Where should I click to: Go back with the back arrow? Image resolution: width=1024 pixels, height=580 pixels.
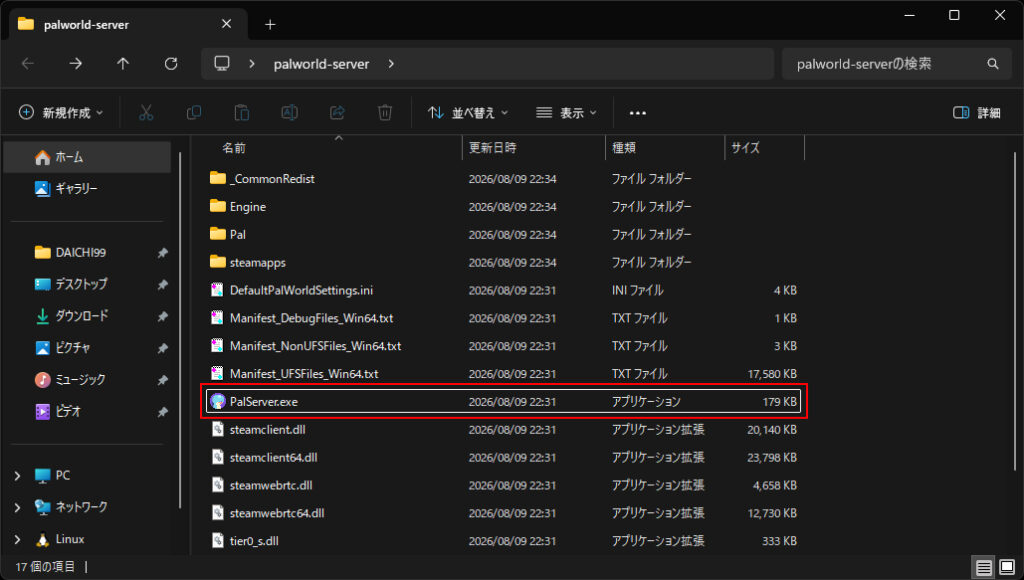(x=28, y=63)
